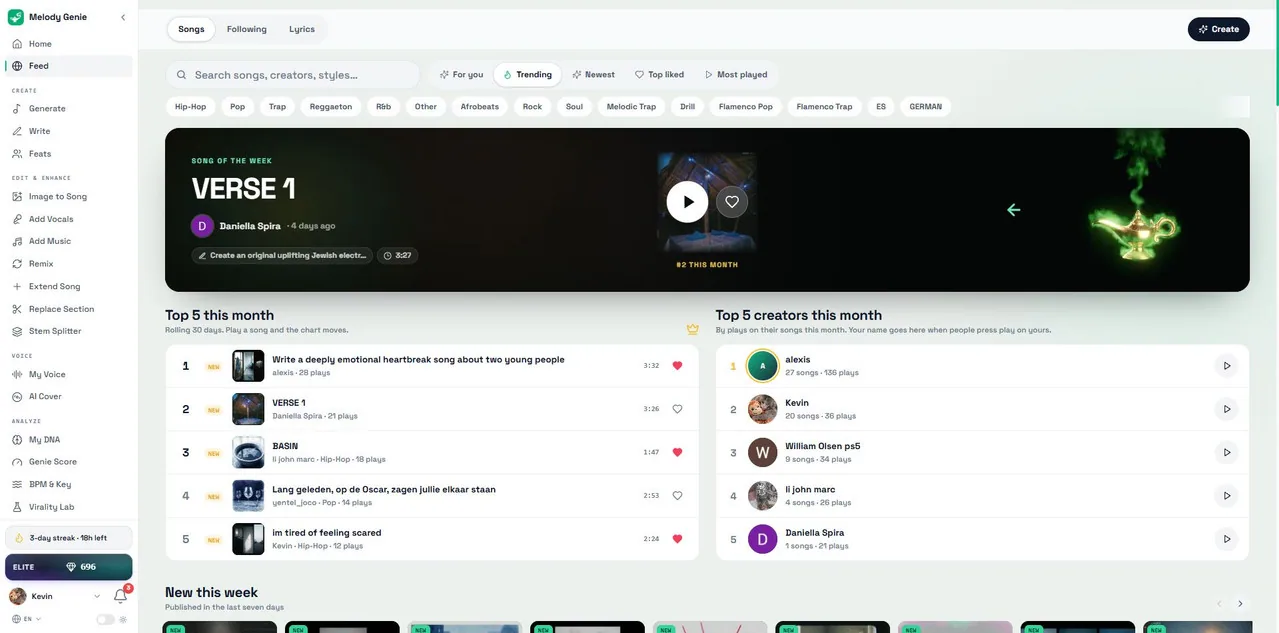Image resolution: width=1279 pixels, height=633 pixels.
Task: Open My Voice in the sidebar
Action: pos(69,374)
